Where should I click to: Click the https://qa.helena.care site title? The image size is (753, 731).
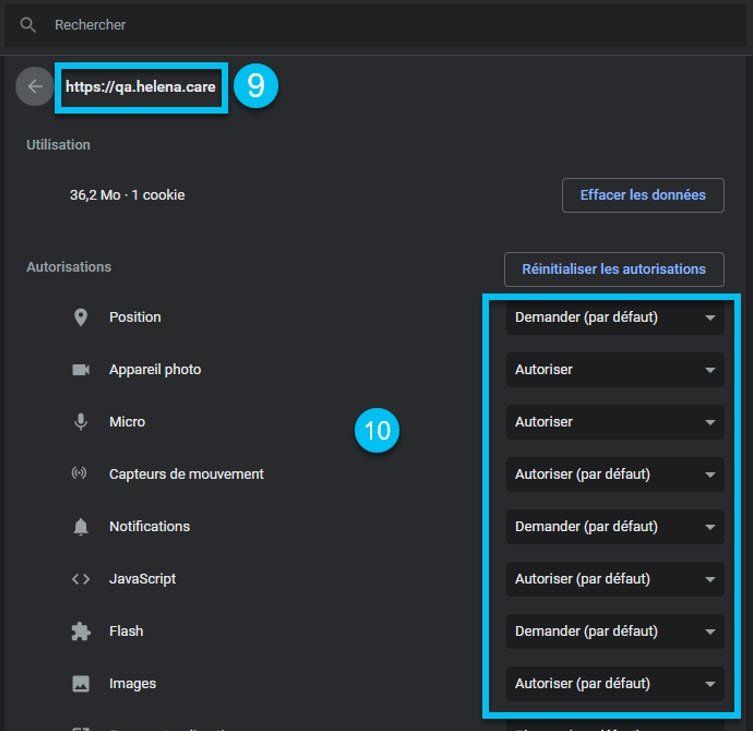(x=141, y=87)
